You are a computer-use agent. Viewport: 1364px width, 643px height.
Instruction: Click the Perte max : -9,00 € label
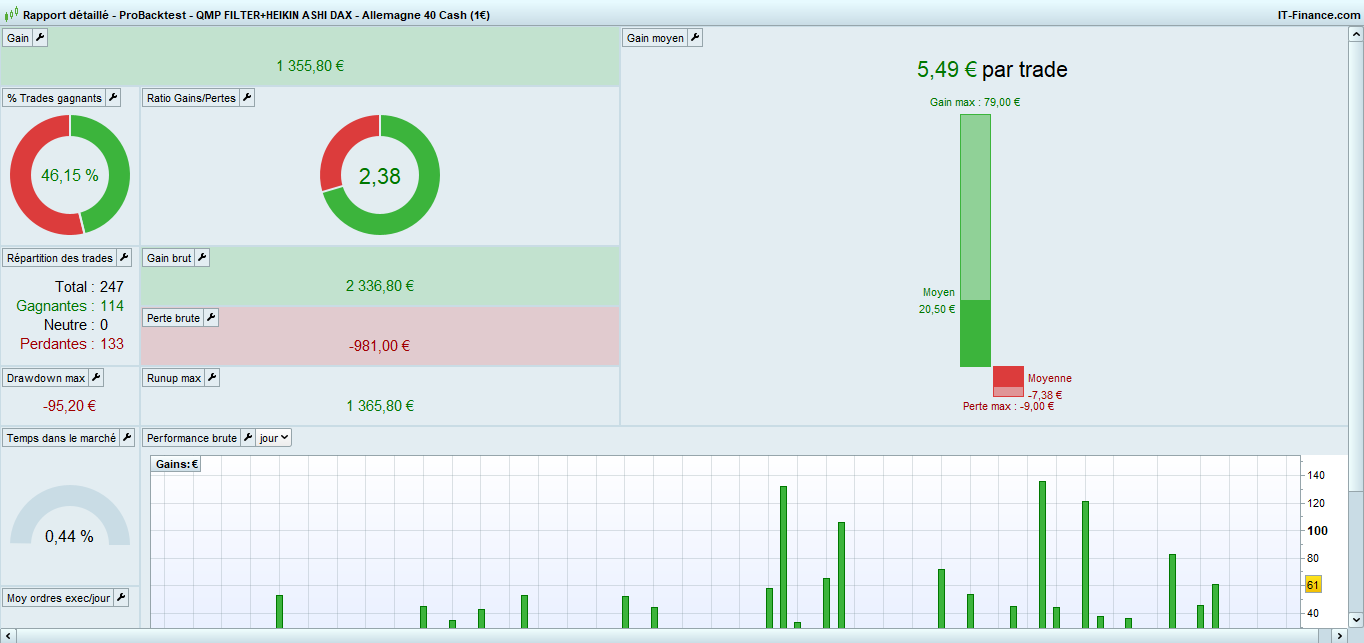coord(1008,406)
